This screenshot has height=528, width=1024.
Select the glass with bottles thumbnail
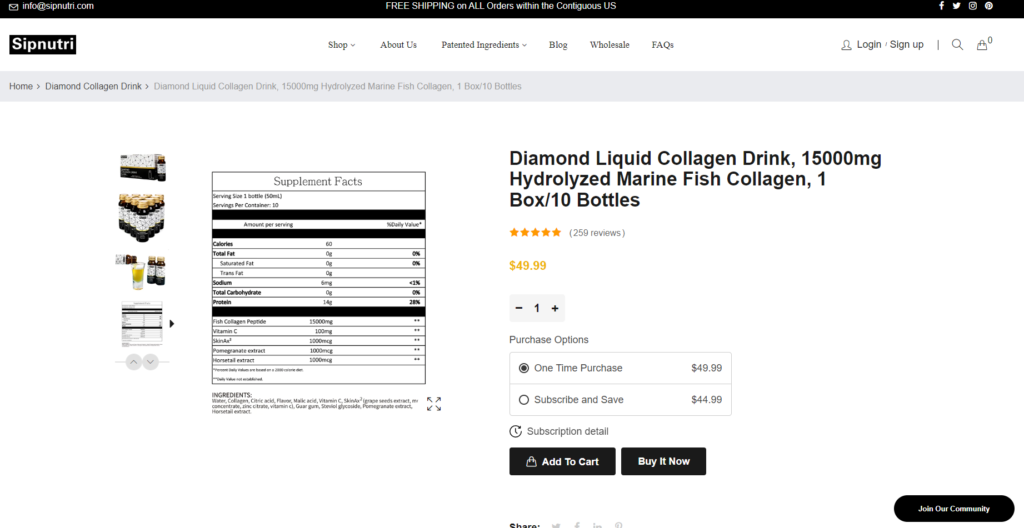[141, 272]
